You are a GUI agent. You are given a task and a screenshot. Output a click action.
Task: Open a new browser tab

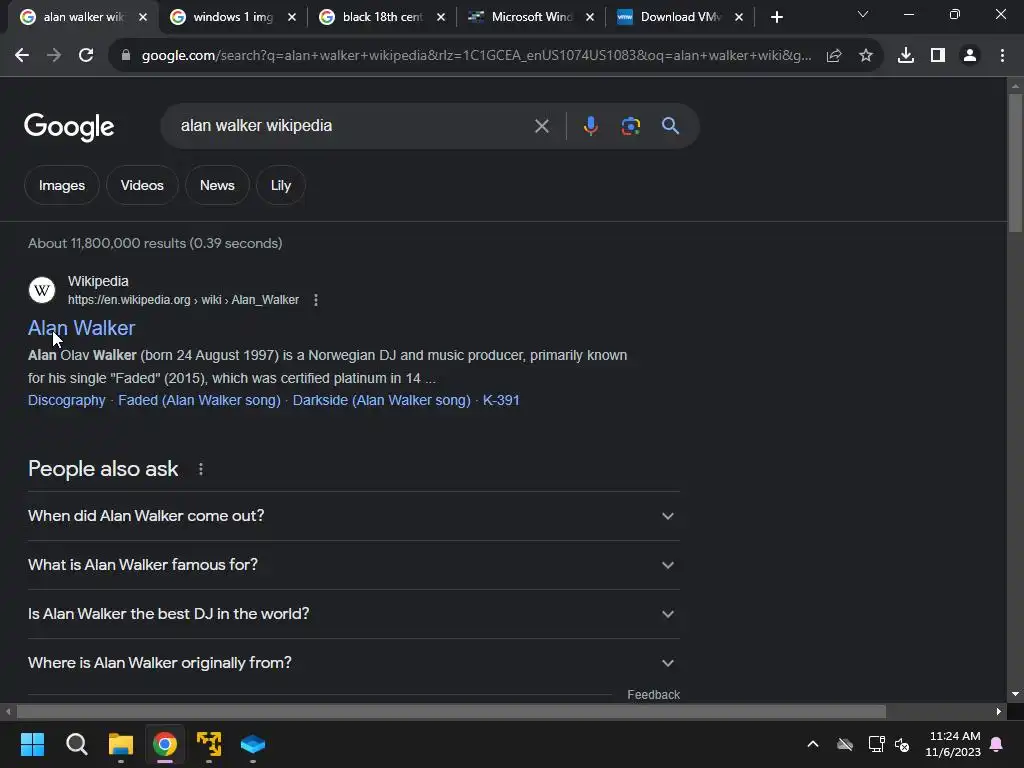pyautogui.click(x=776, y=17)
